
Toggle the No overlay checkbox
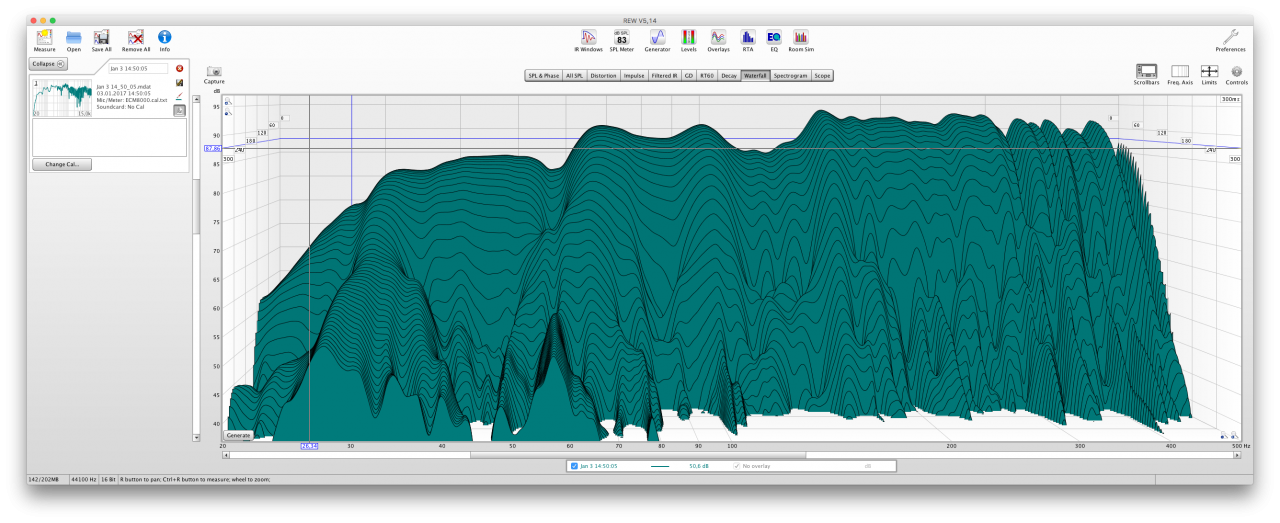click(737, 466)
